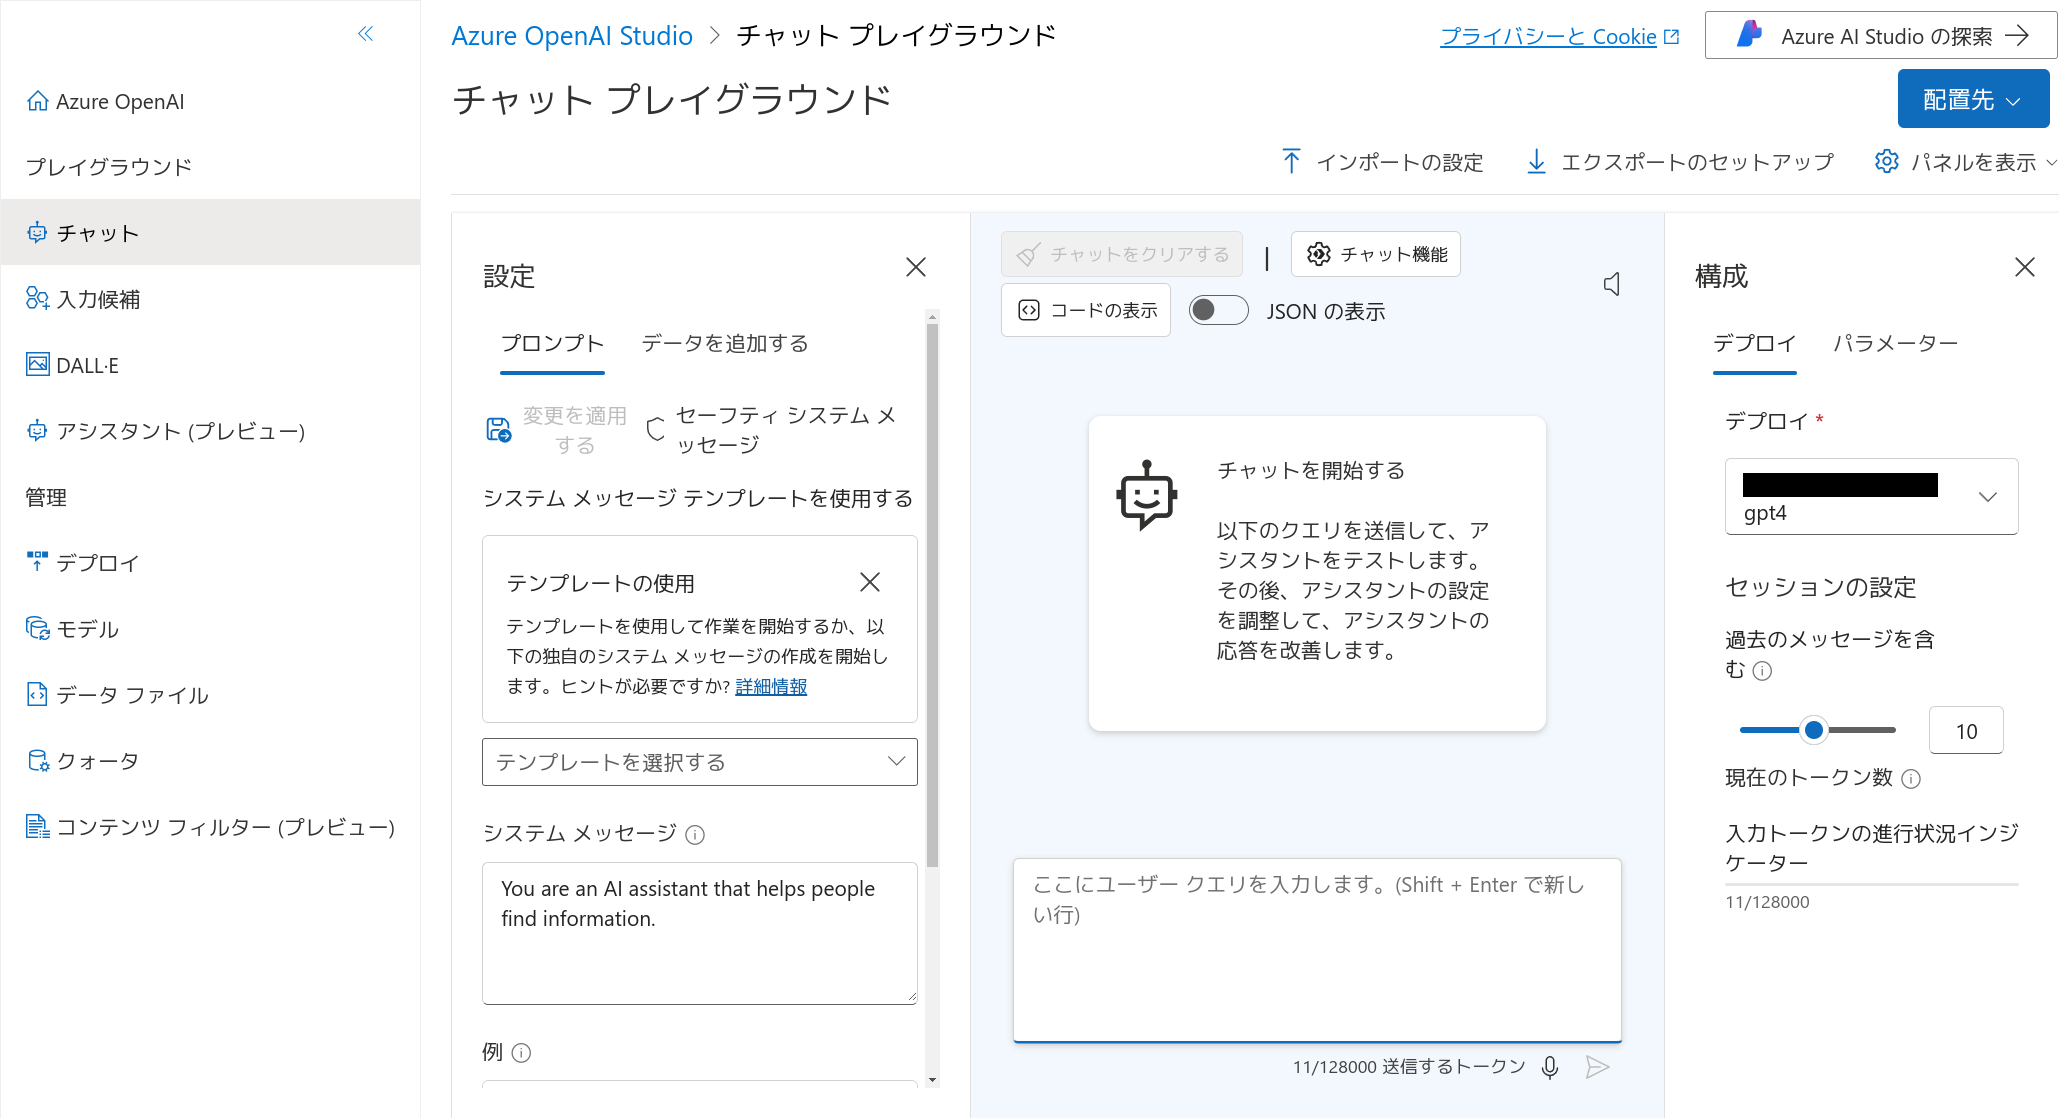The width and height of the screenshot is (2059, 1118).
Task: Open プライバシーと Cookie link
Action: (1559, 37)
